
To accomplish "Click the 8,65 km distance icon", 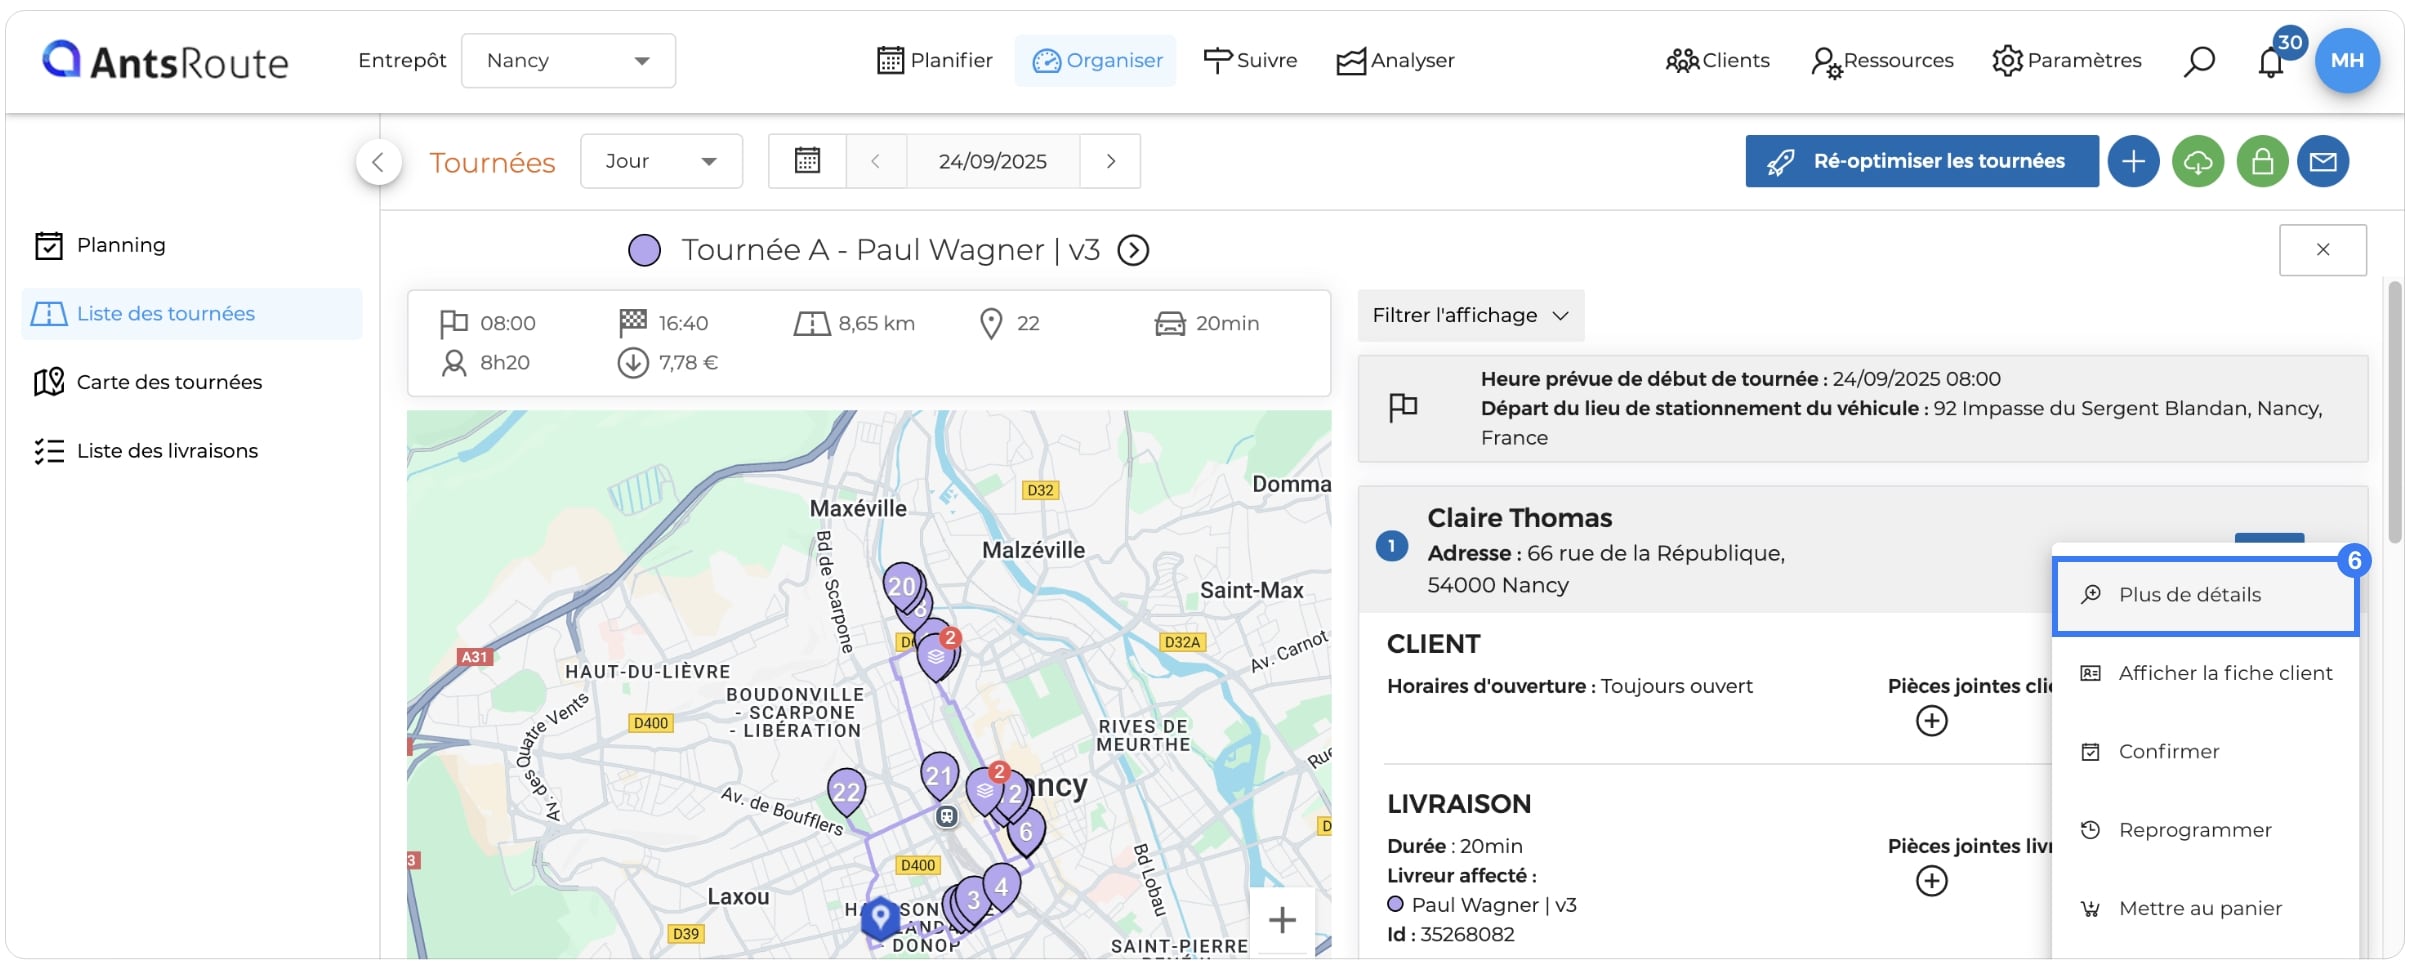I will coord(812,324).
